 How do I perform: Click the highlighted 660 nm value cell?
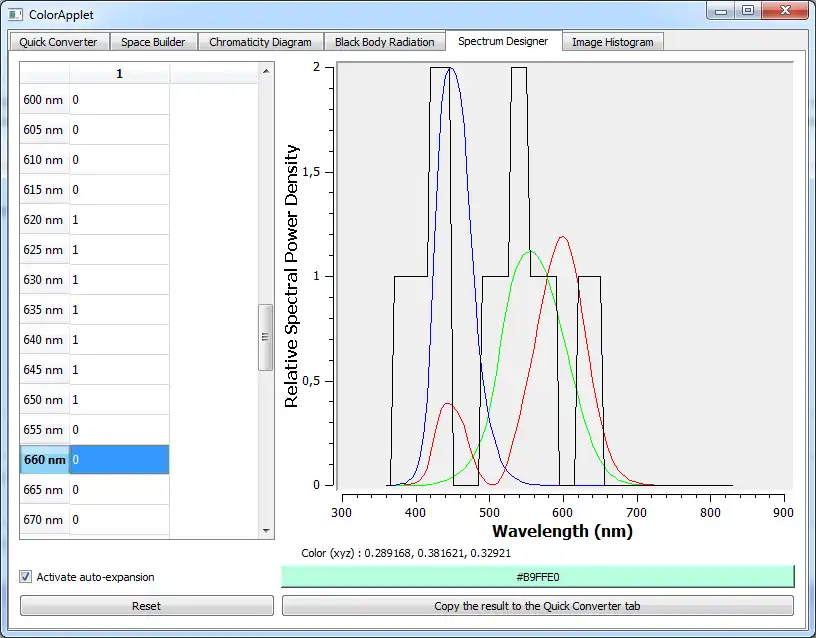coord(120,460)
